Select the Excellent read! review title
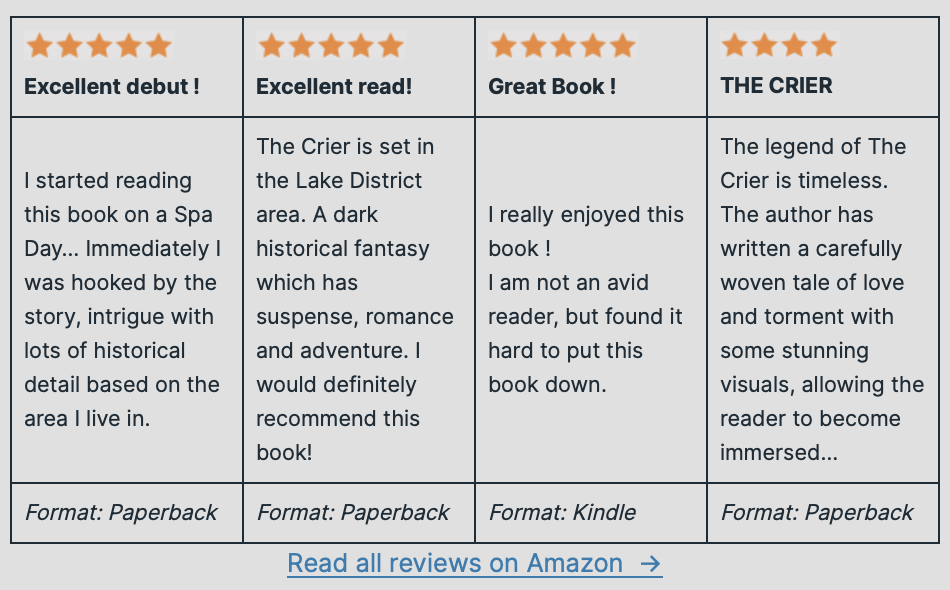This screenshot has height=590, width=950. 334,87
